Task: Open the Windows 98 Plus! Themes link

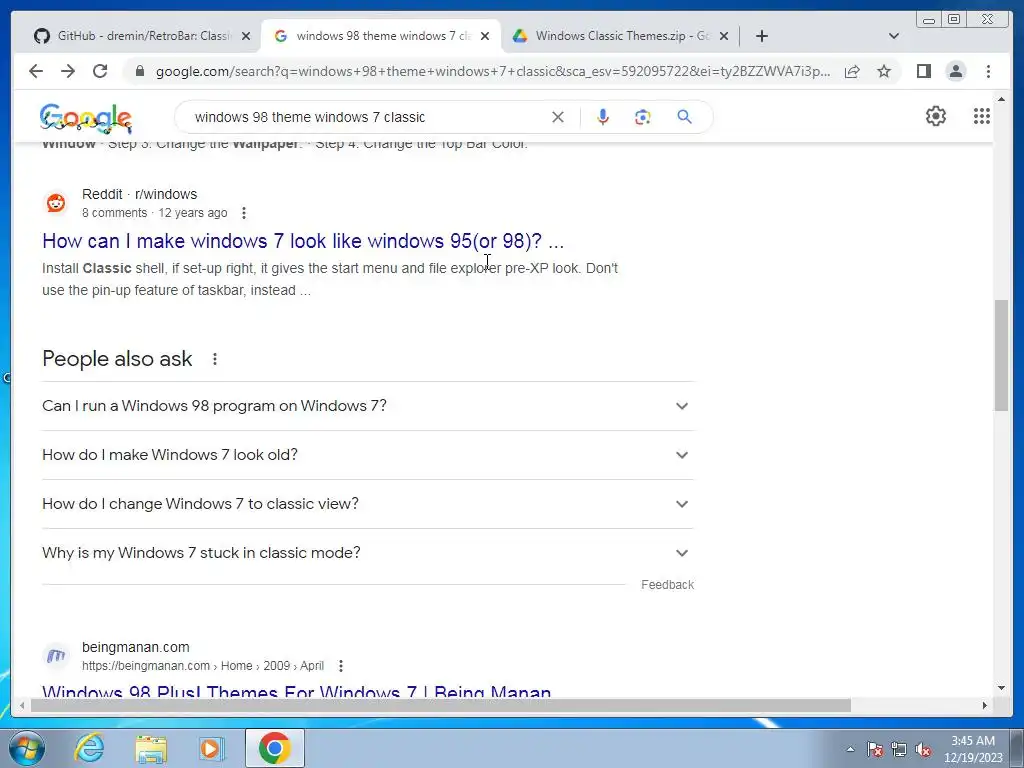Action: click(x=296, y=691)
